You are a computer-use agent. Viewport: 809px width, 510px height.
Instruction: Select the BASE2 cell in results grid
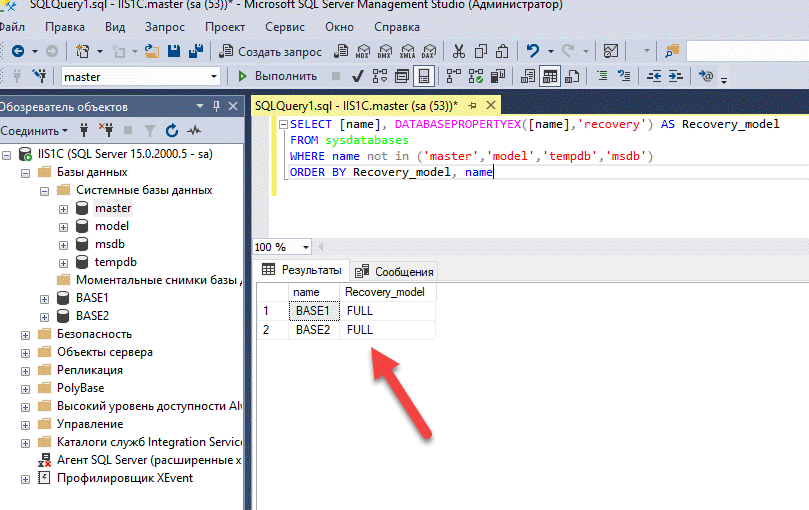[313, 329]
